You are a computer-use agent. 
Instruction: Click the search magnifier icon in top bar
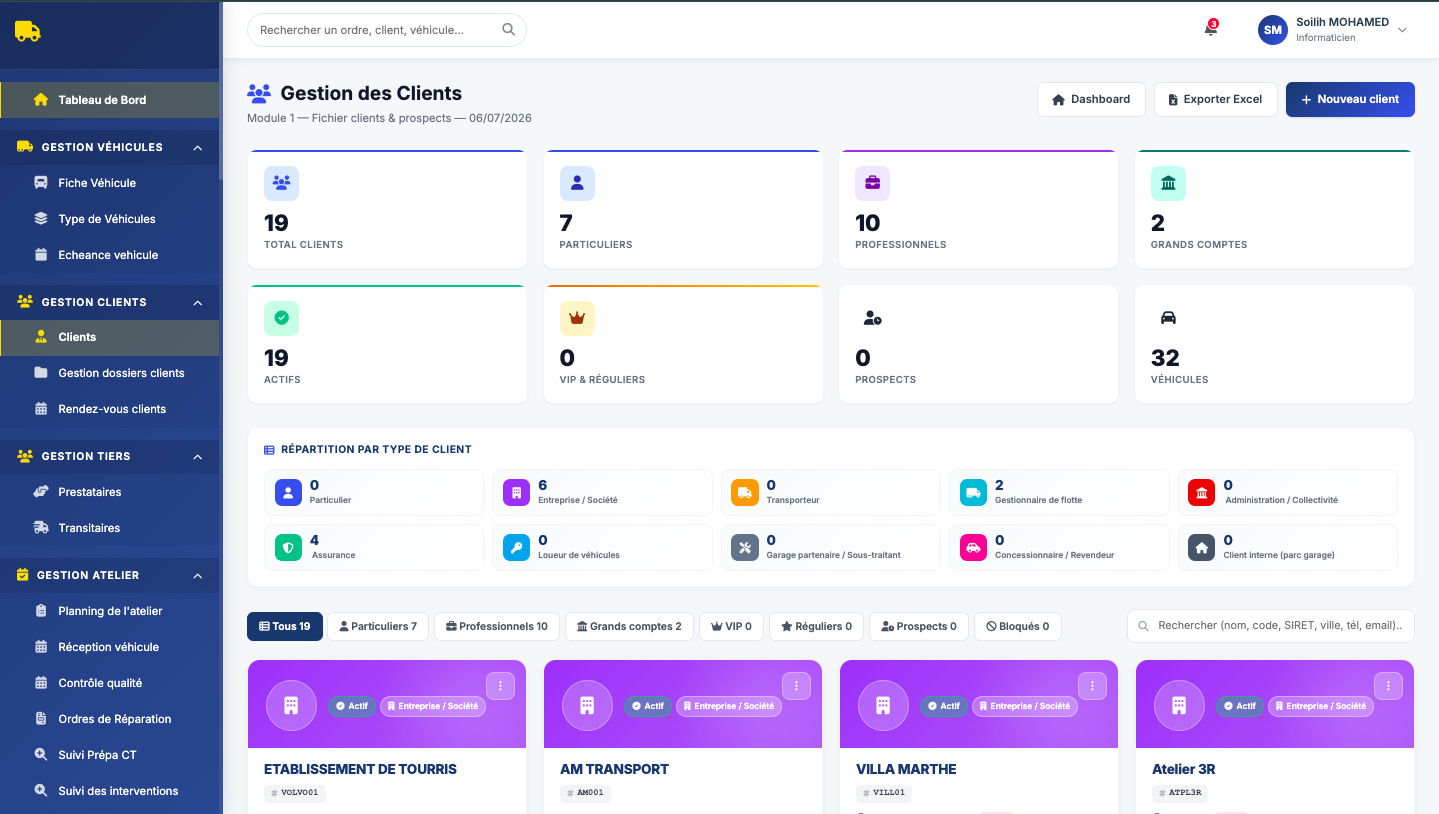tap(508, 30)
